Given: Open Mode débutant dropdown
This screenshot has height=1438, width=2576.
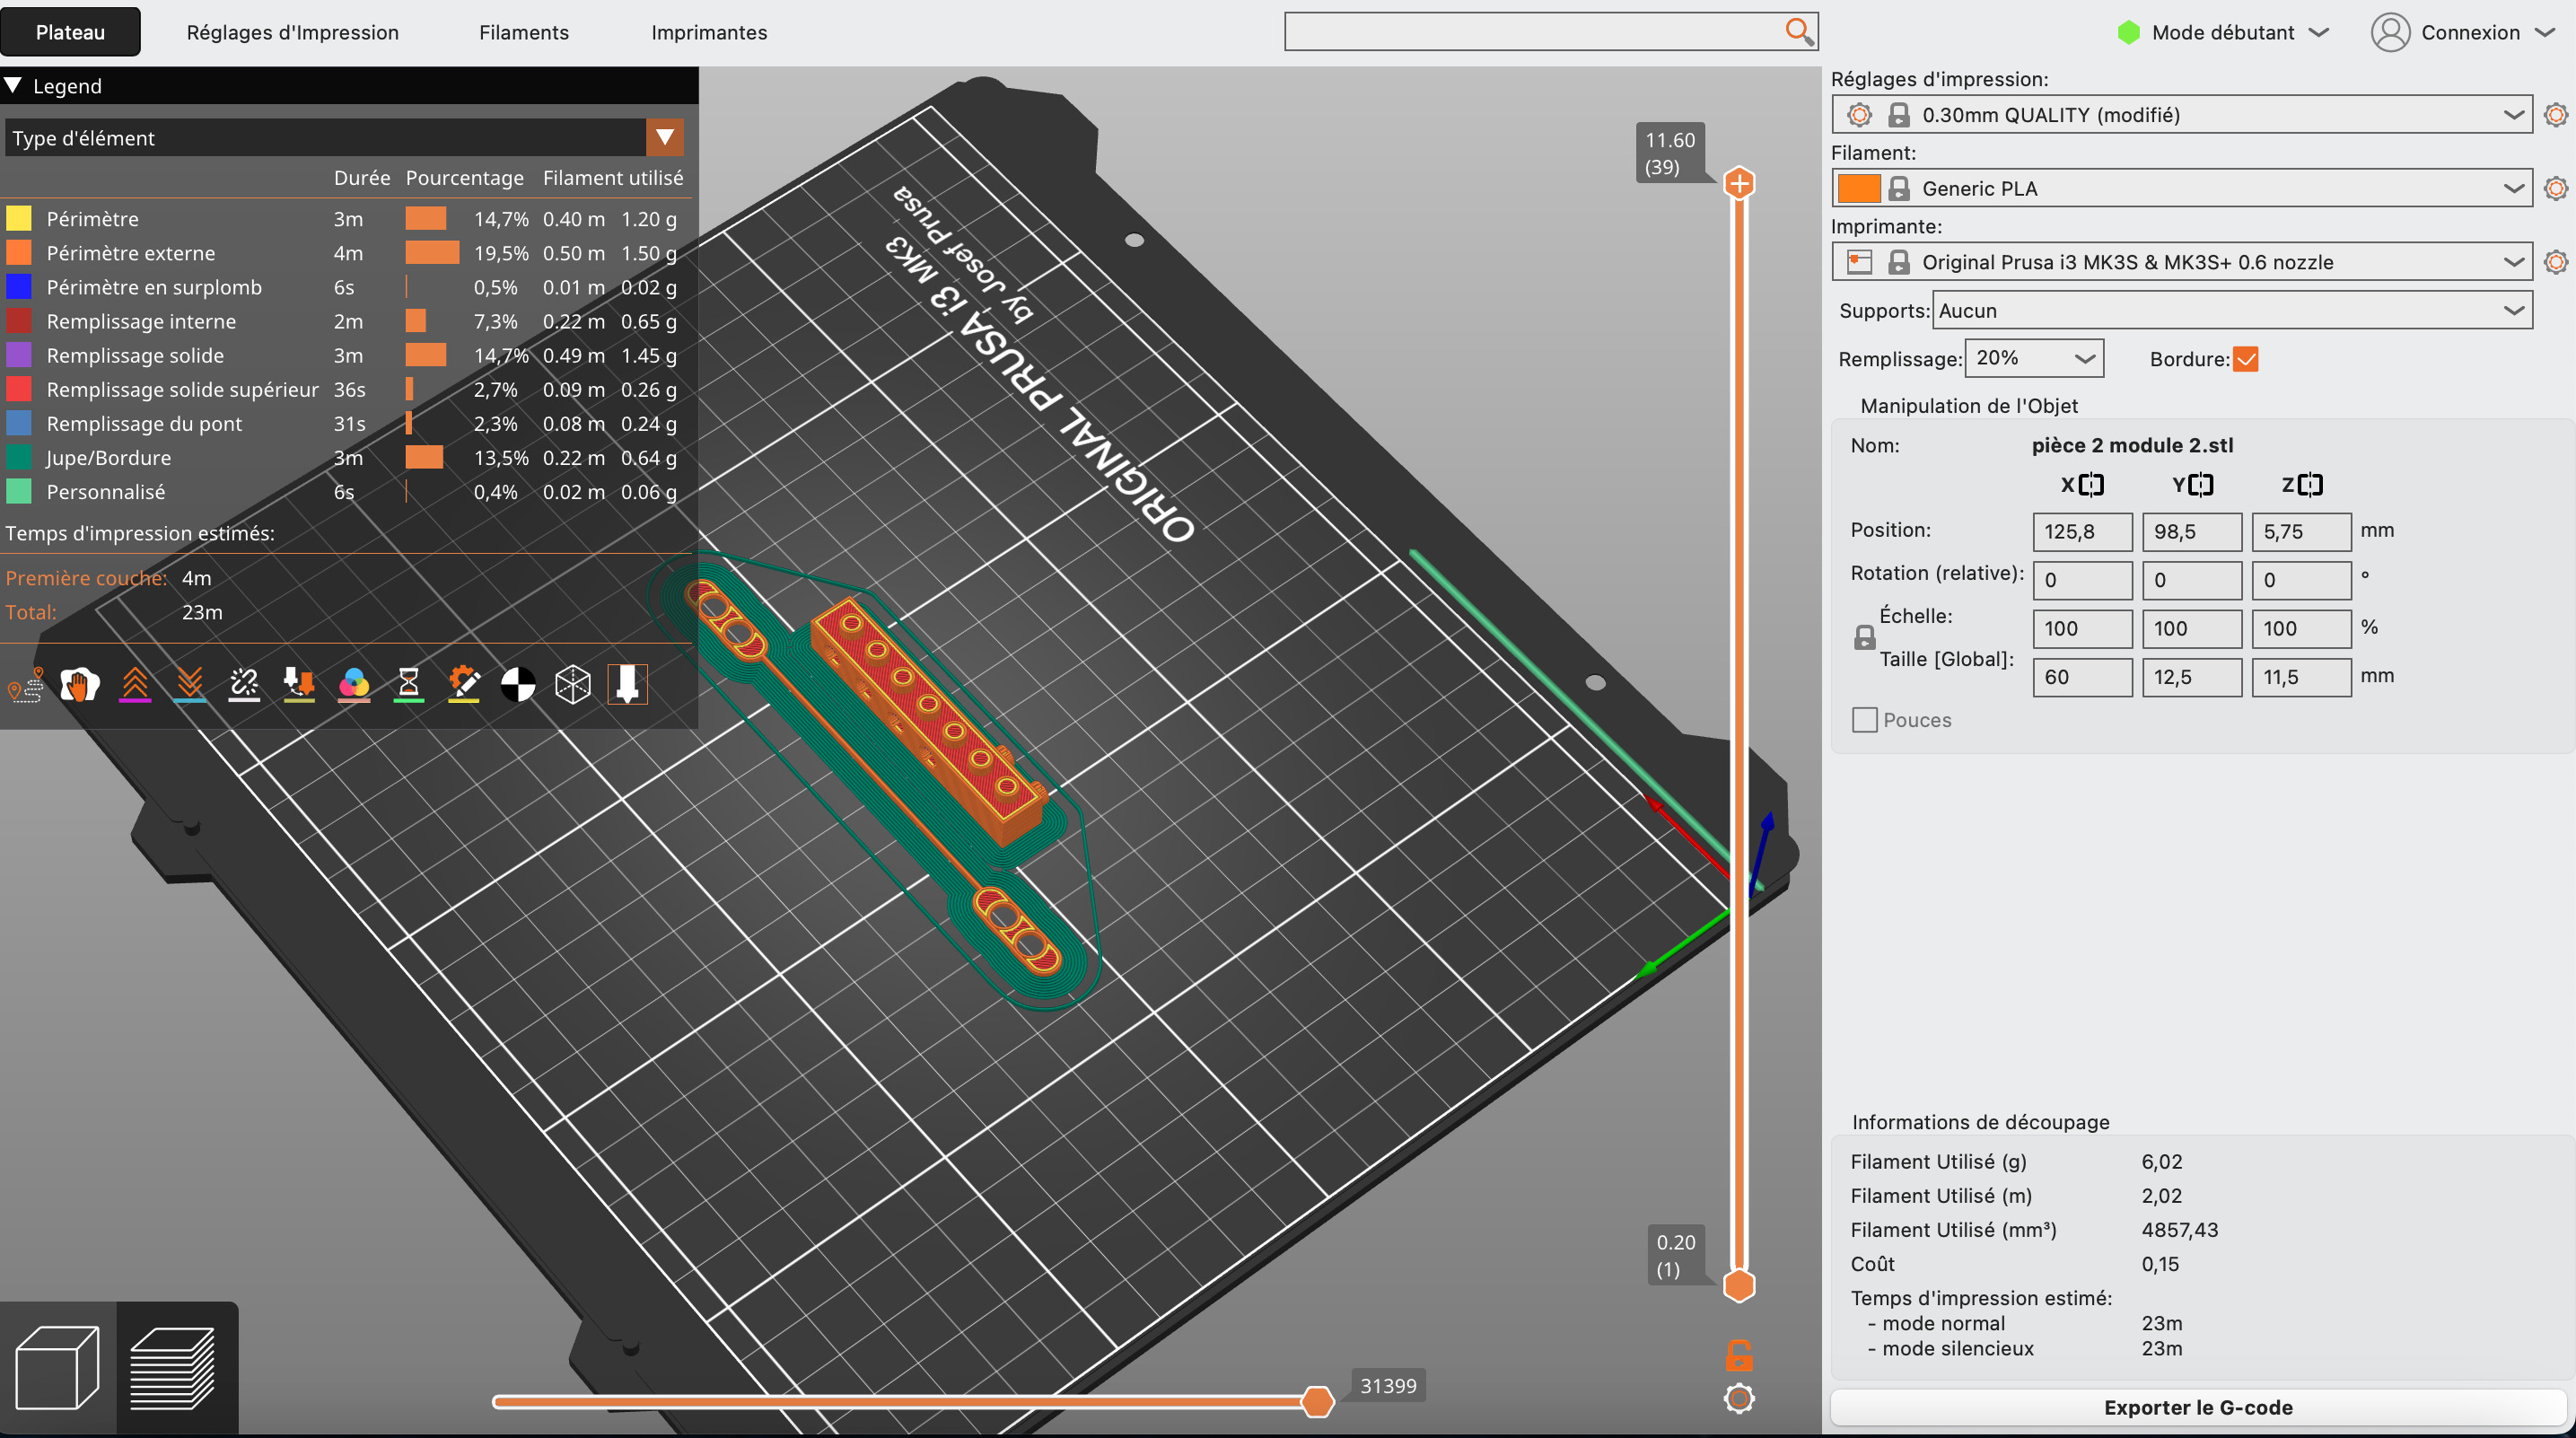Looking at the screenshot, I should [2224, 32].
